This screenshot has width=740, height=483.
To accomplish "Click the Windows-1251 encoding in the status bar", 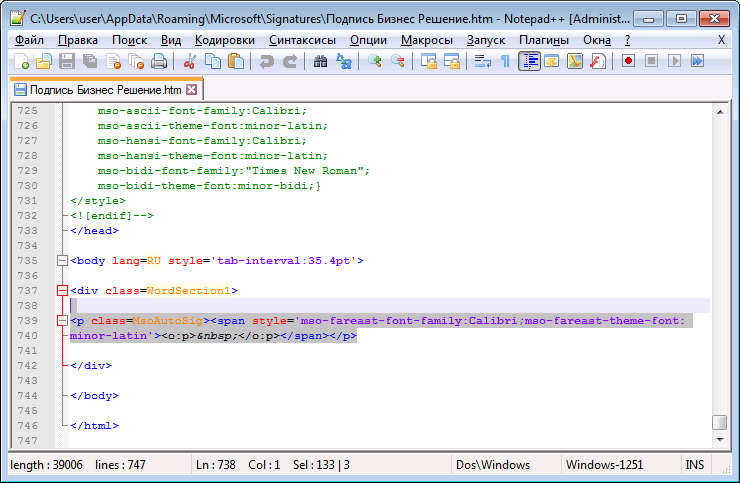I will (605, 465).
